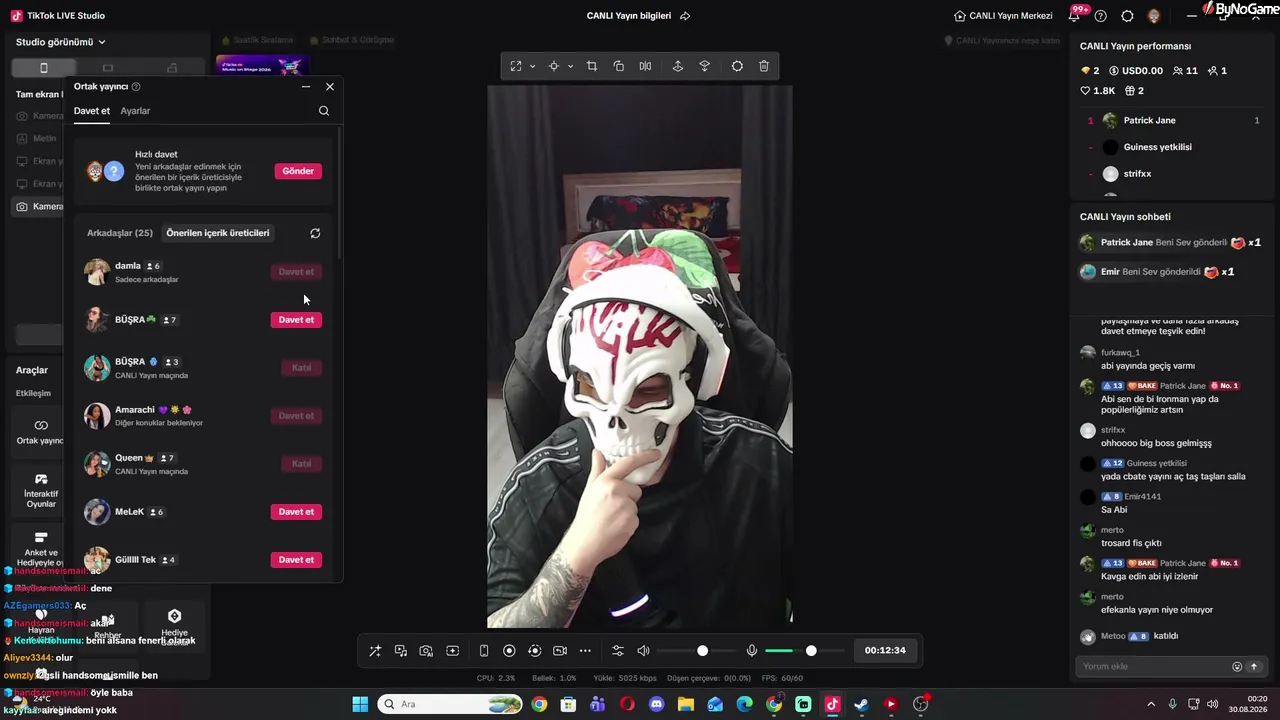
Task: Open the profile avatar in title bar
Action: coord(1154,16)
